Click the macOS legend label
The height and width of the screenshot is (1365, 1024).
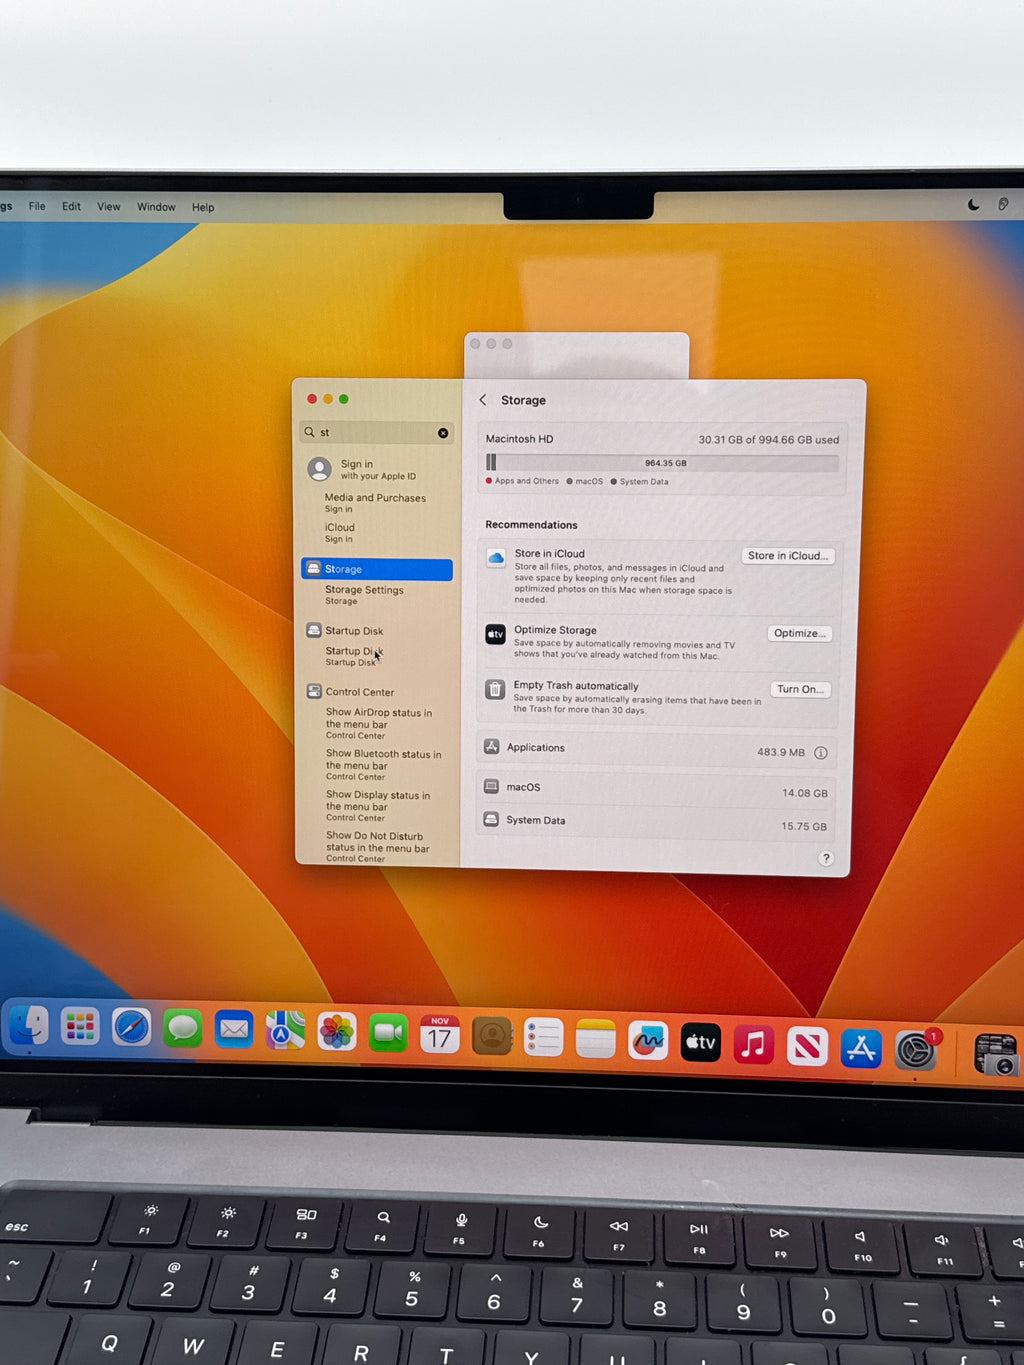[x=589, y=481]
